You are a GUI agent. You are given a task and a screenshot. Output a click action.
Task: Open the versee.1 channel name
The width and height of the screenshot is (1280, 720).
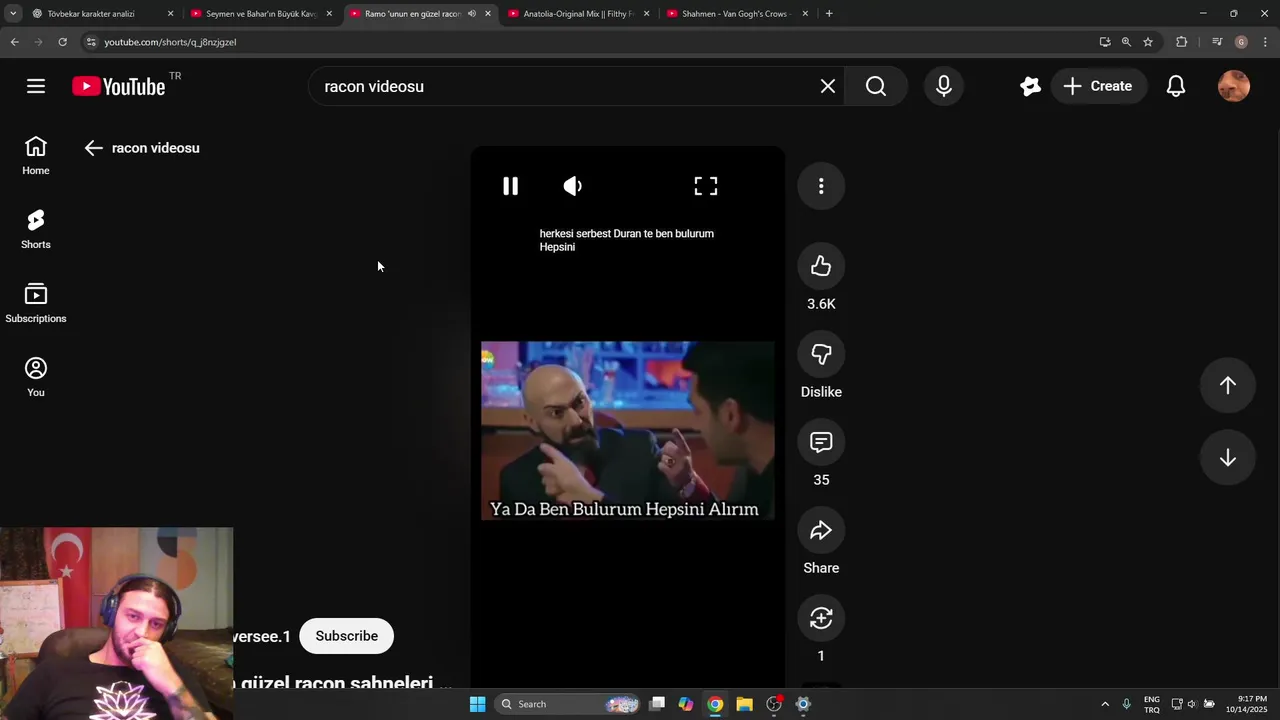click(x=262, y=636)
